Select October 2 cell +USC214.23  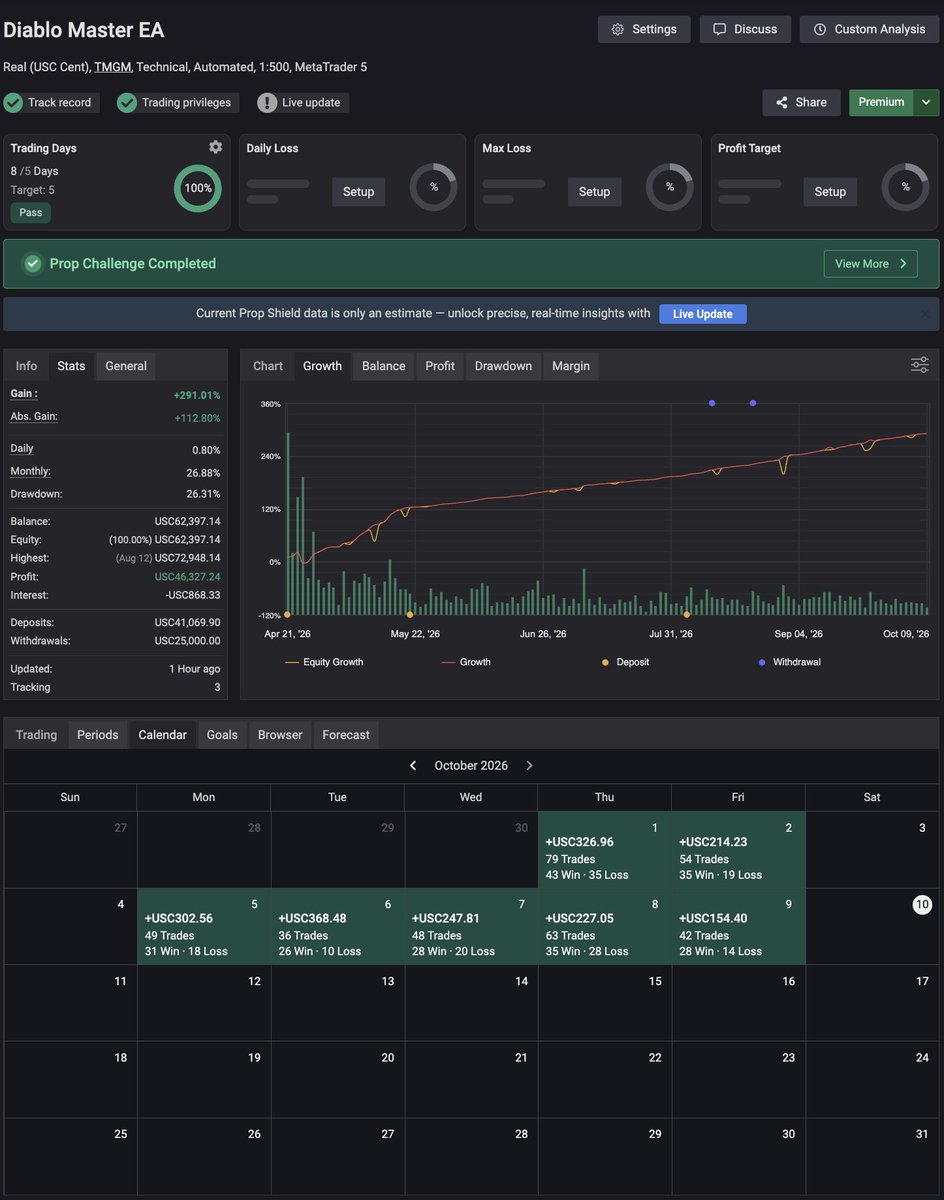click(x=738, y=850)
